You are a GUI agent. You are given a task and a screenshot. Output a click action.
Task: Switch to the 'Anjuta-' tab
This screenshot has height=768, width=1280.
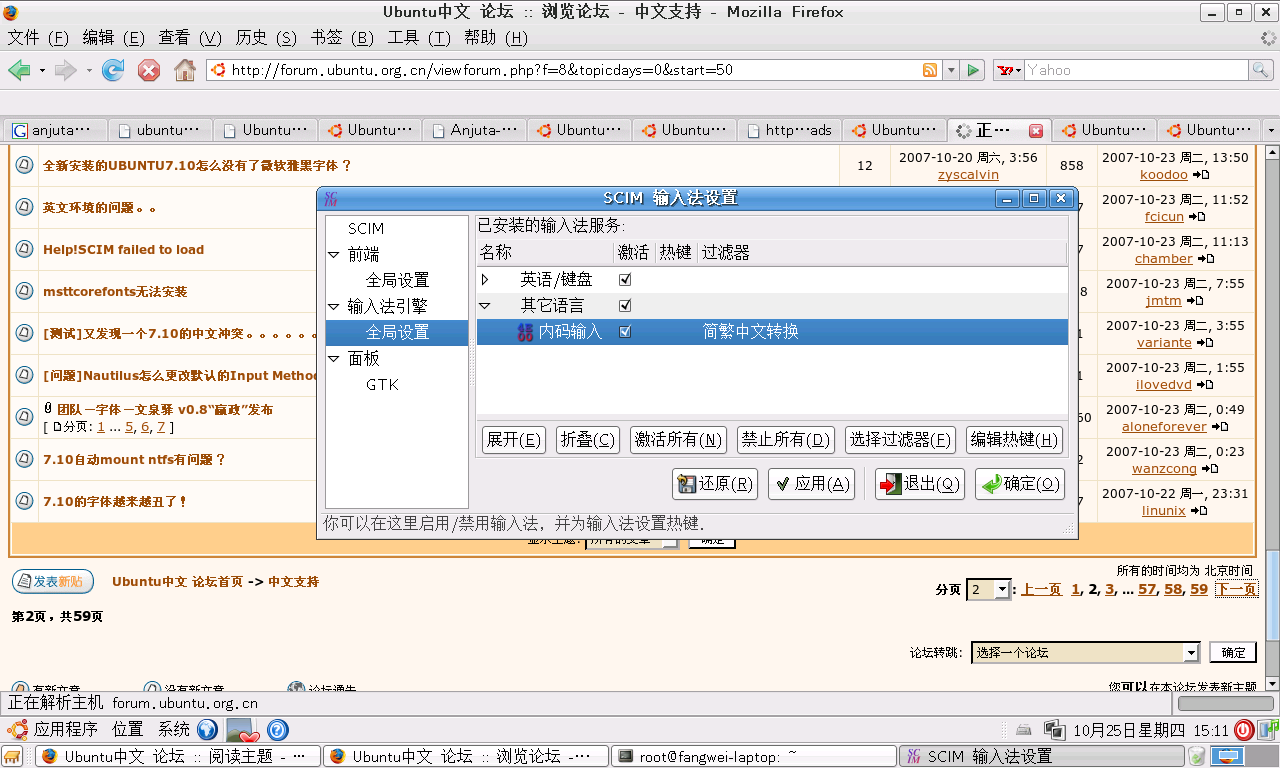(x=475, y=130)
